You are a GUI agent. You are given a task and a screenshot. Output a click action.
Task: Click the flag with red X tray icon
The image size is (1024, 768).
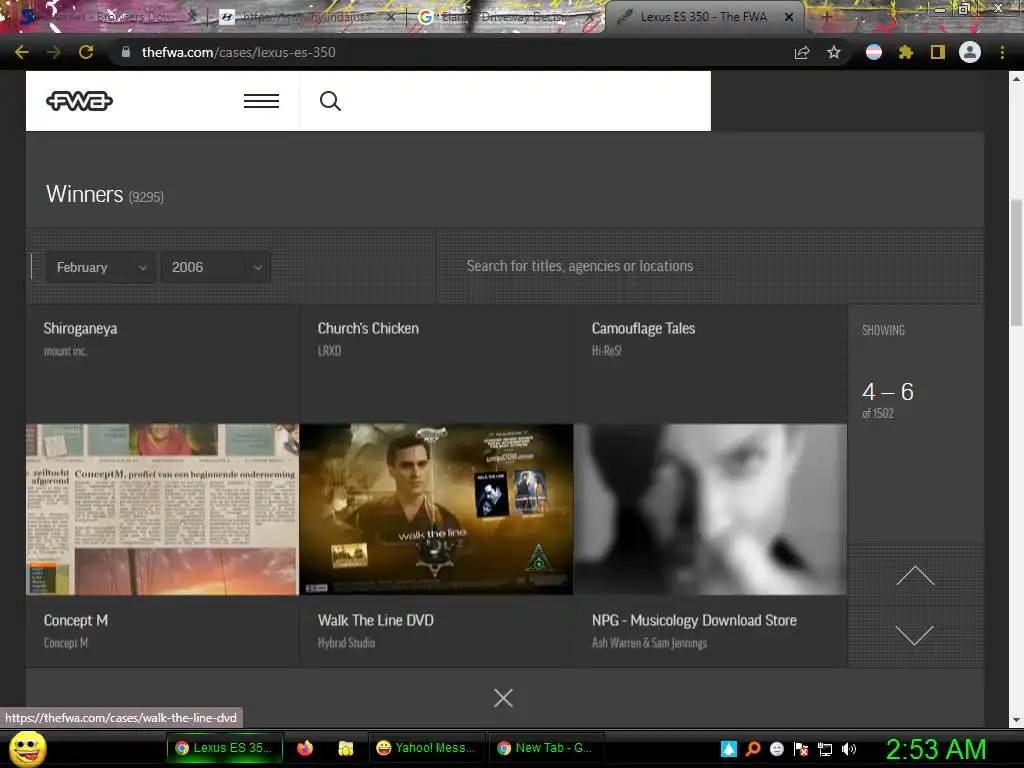coord(801,749)
